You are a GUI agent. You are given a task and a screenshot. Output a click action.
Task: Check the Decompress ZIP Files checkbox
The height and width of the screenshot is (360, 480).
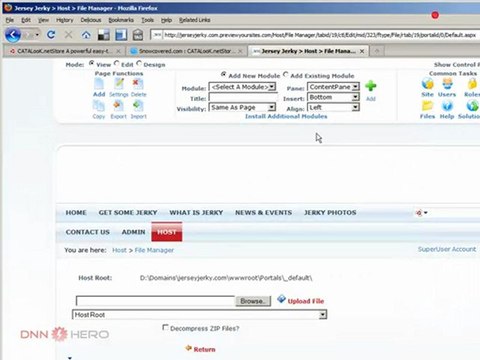pos(165,327)
